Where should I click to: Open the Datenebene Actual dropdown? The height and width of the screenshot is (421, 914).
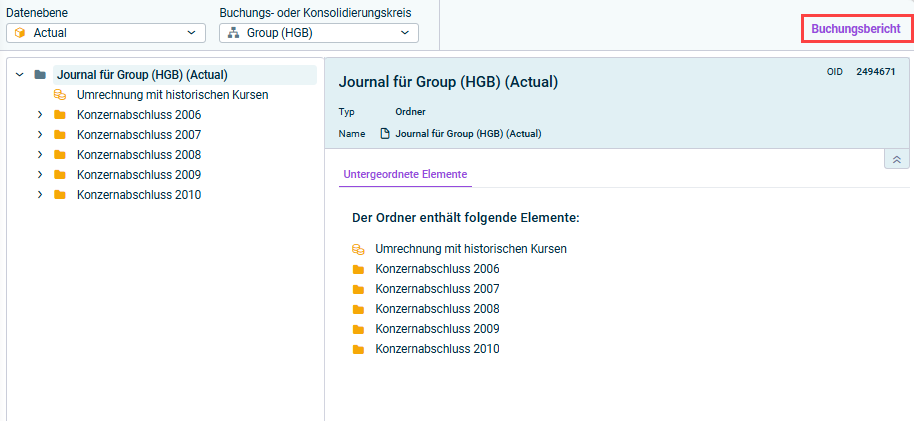pyautogui.click(x=105, y=33)
